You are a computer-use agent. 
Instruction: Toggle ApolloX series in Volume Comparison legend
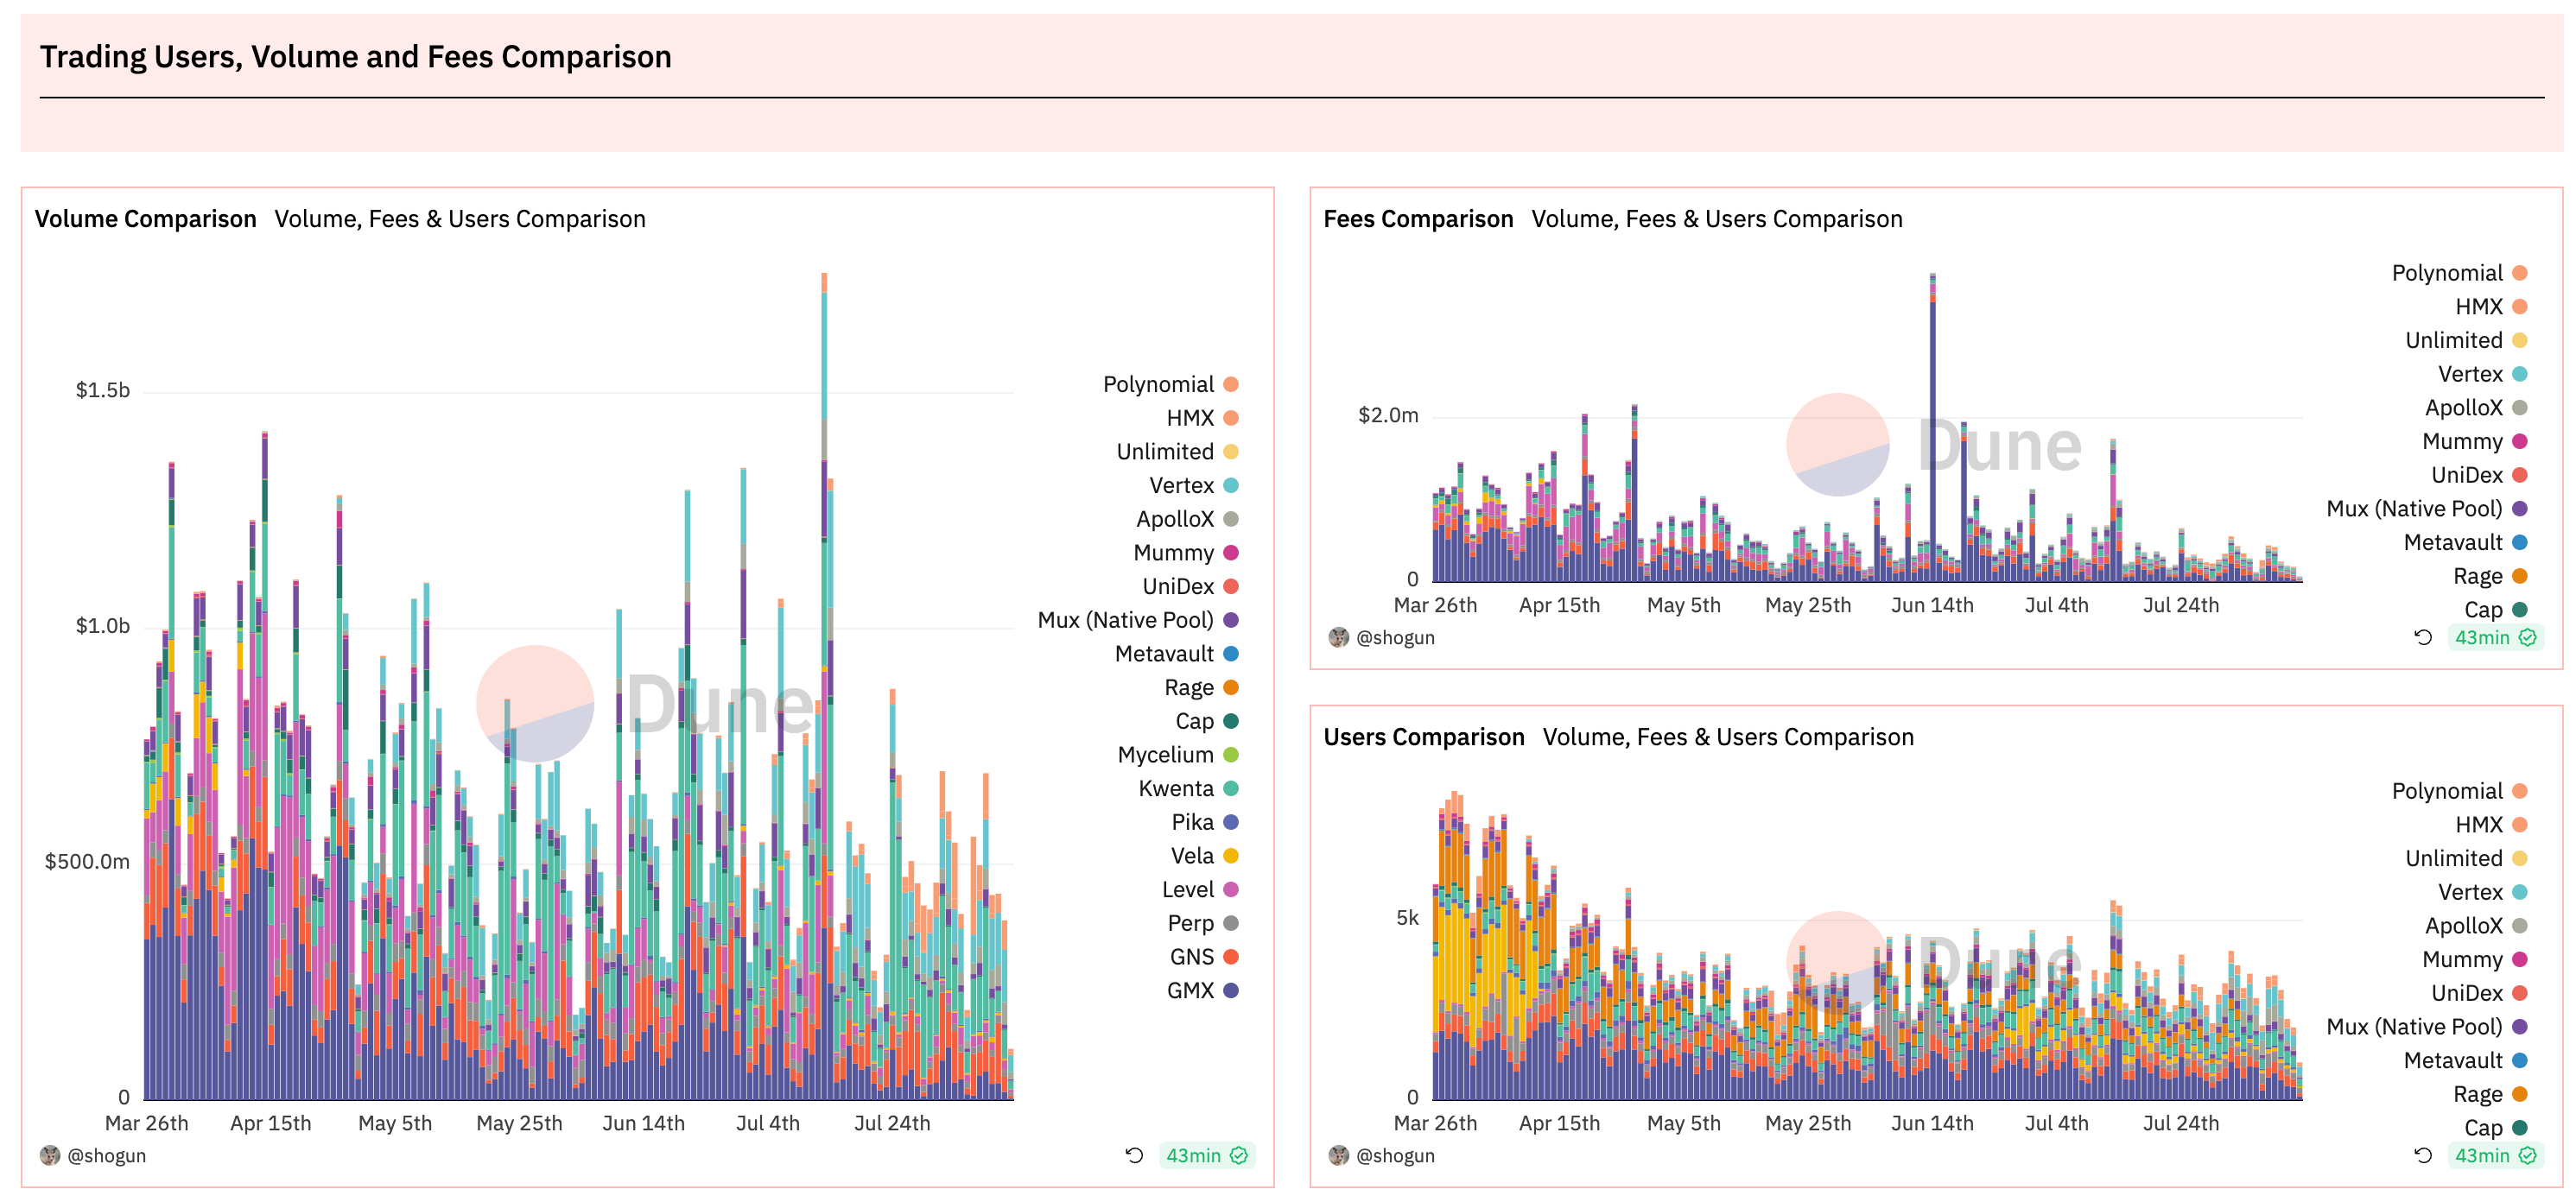(x=1187, y=519)
